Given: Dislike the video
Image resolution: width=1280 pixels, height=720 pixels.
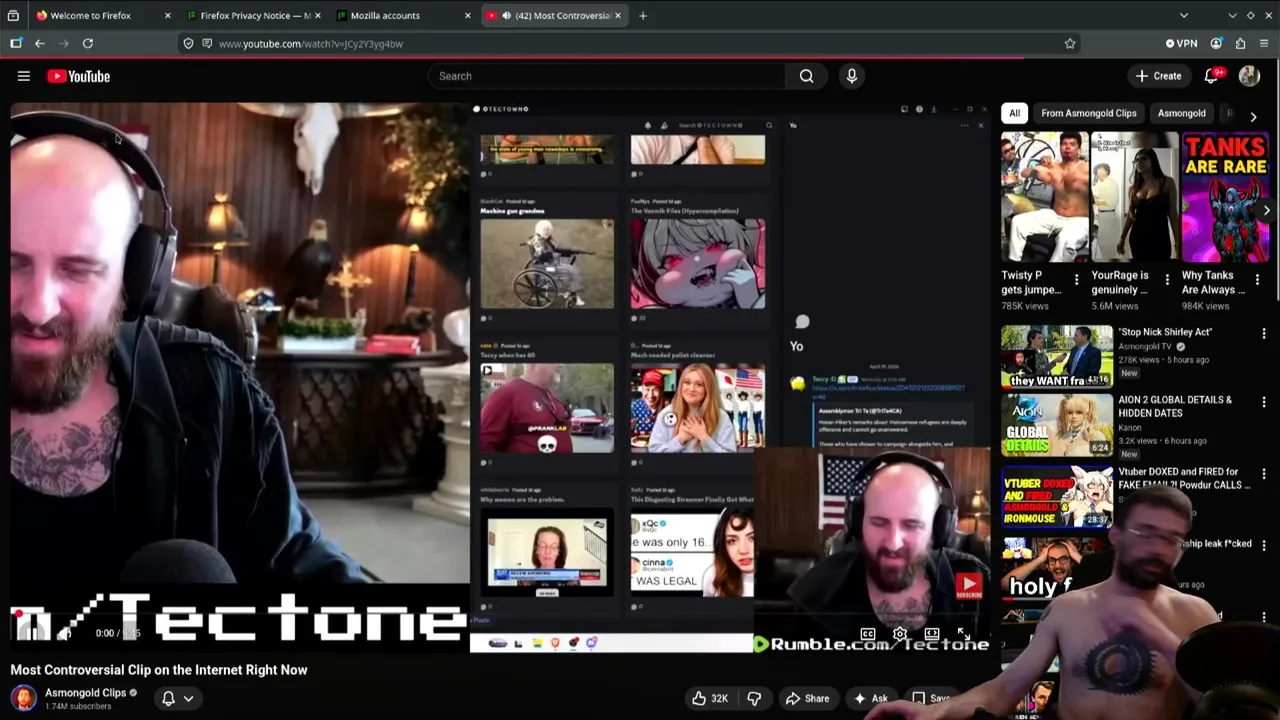Looking at the screenshot, I should (755, 698).
